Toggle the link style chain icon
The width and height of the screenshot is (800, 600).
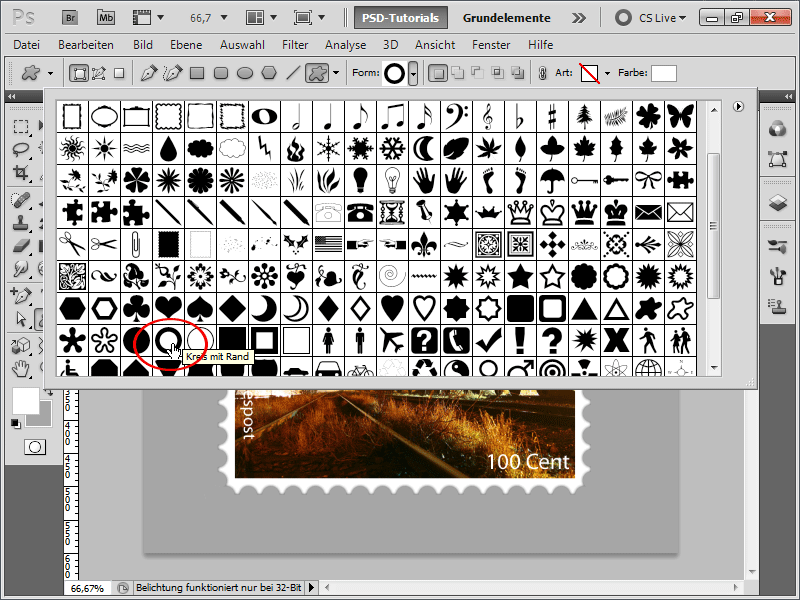[x=542, y=73]
